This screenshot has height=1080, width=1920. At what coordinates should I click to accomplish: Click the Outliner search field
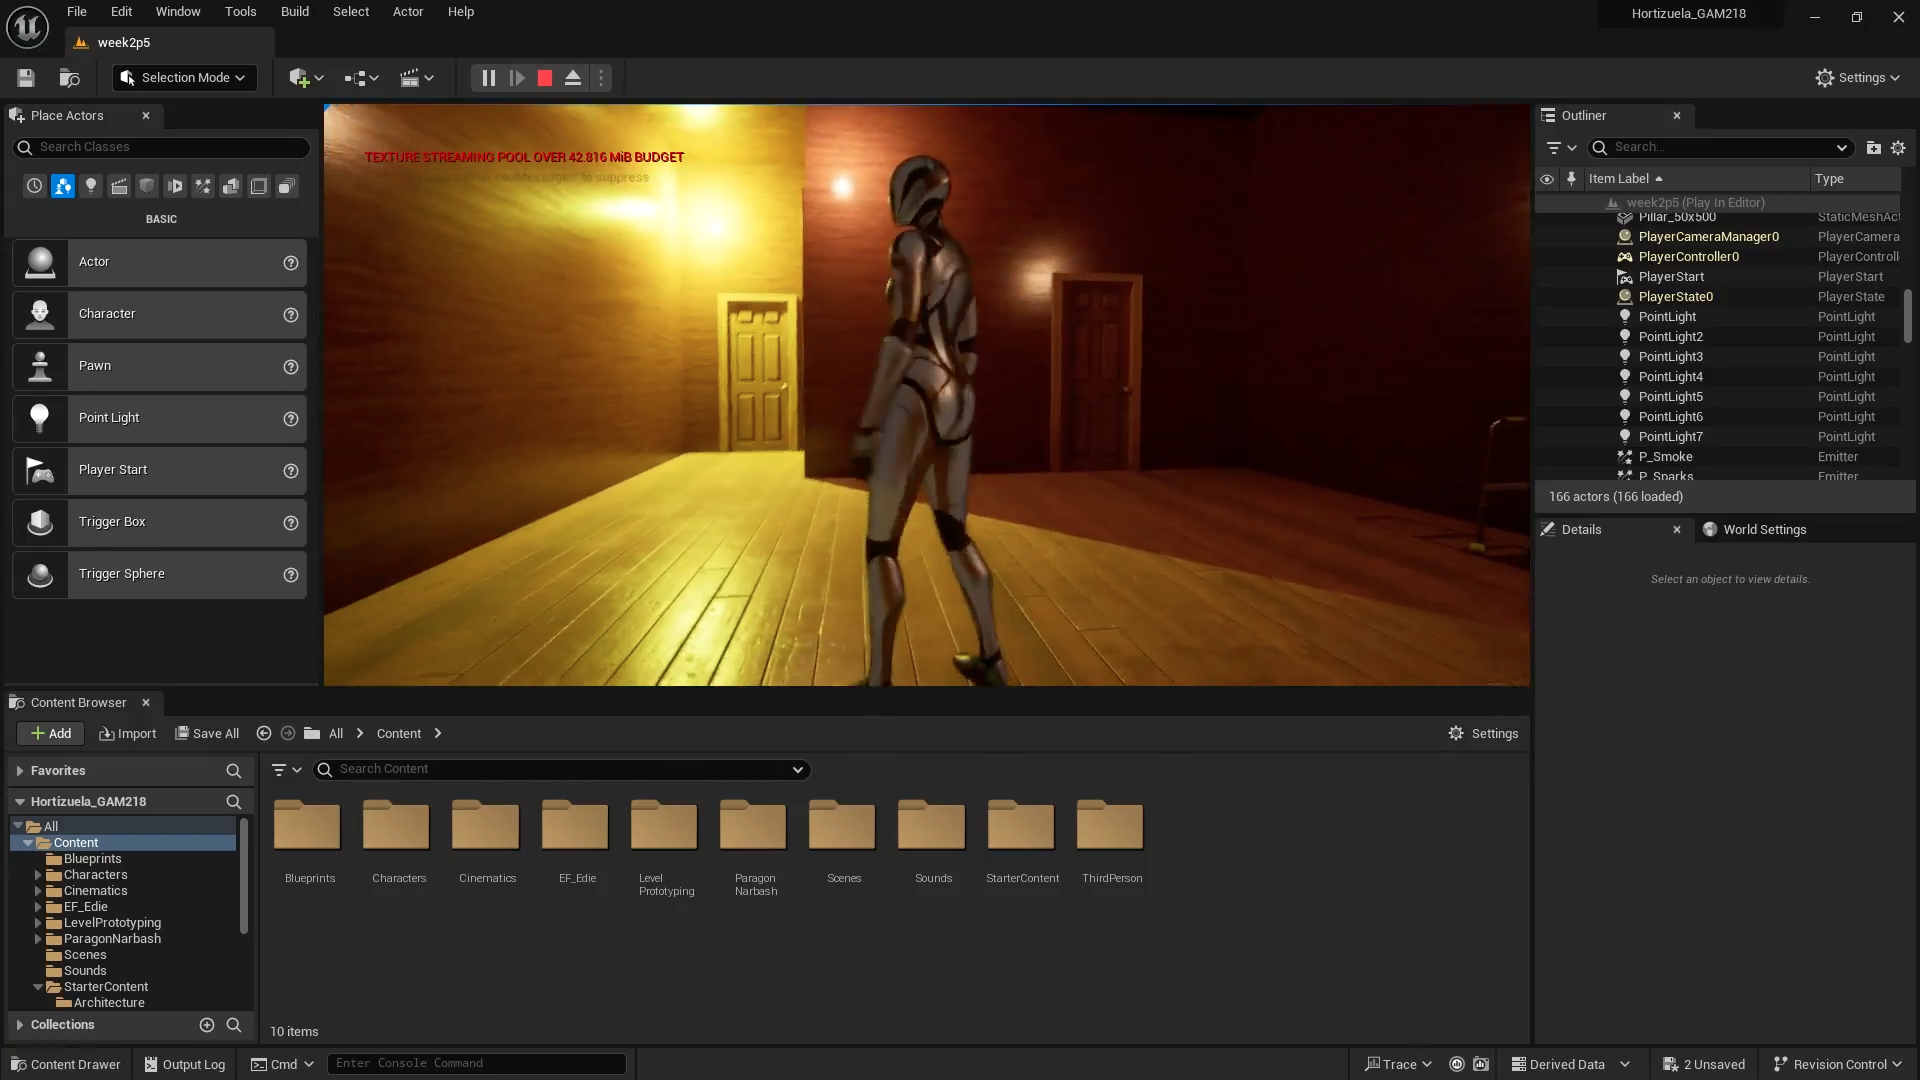(x=1719, y=148)
